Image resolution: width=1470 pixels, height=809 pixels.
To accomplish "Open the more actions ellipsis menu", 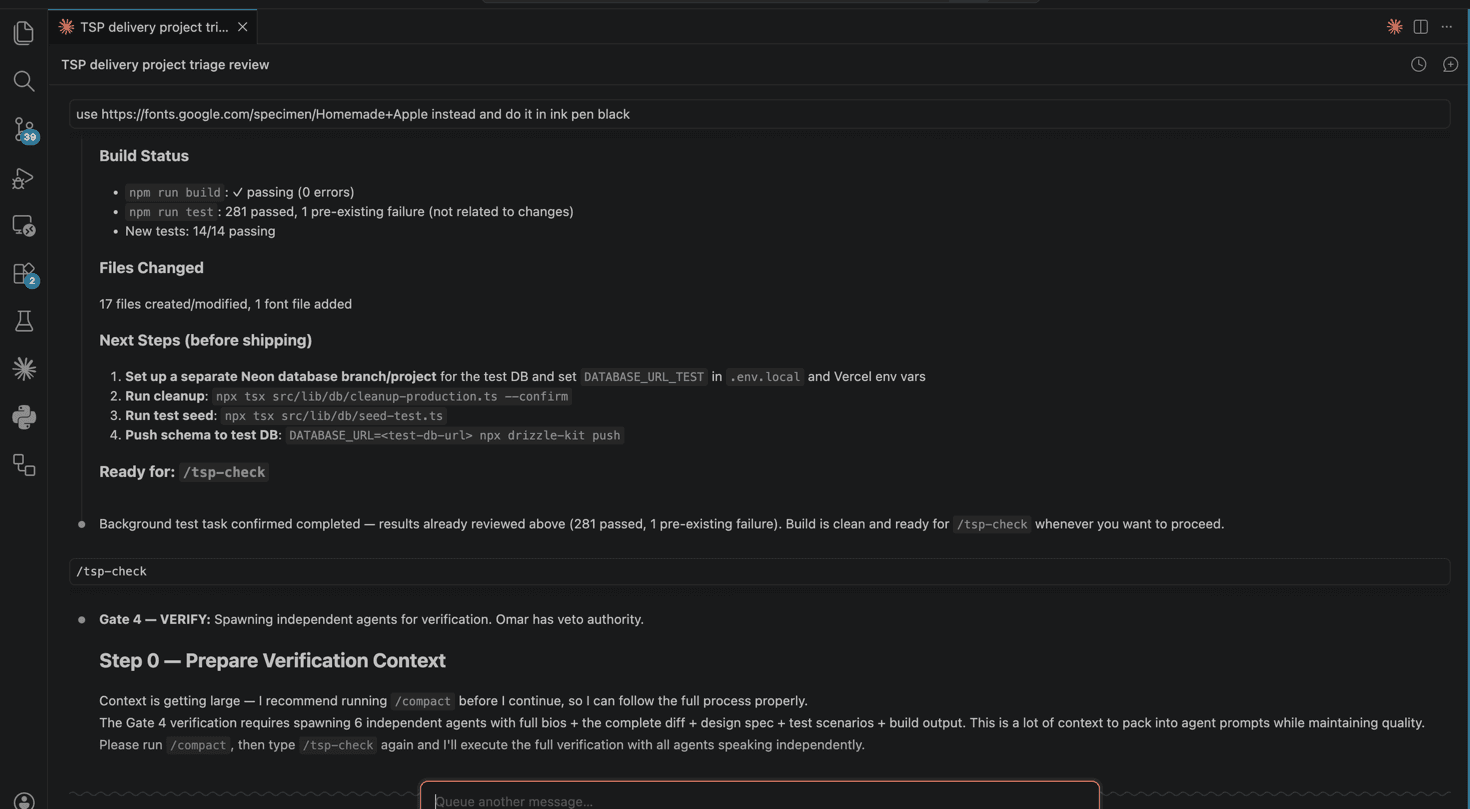I will [1446, 27].
